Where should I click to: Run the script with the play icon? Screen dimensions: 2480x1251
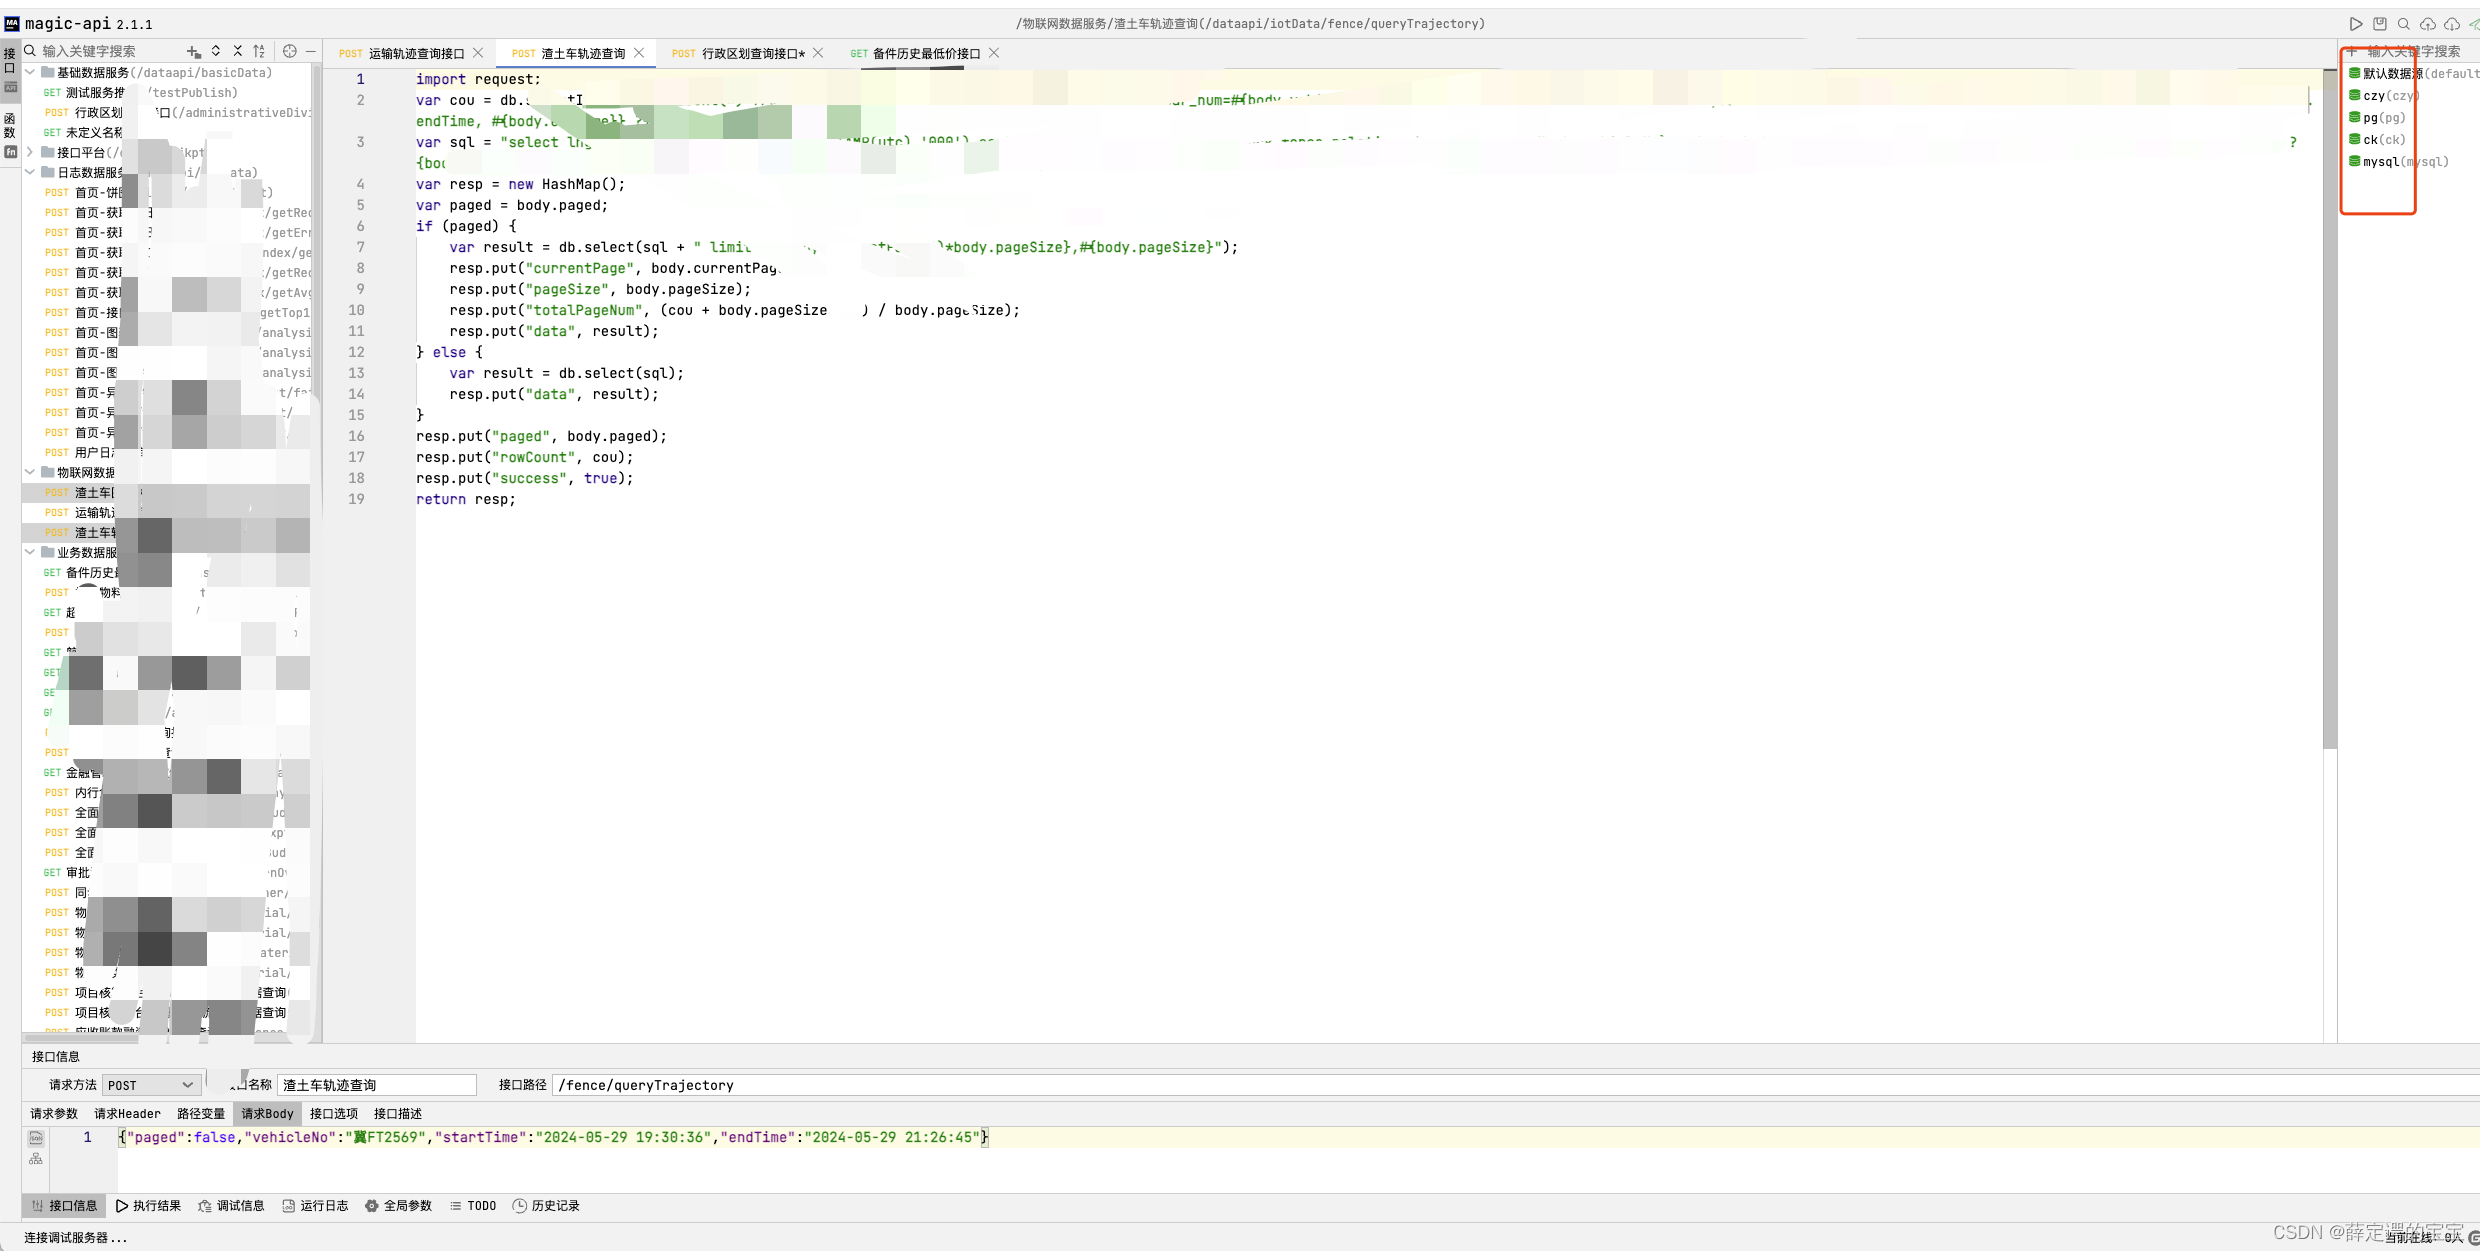tap(2355, 24)
